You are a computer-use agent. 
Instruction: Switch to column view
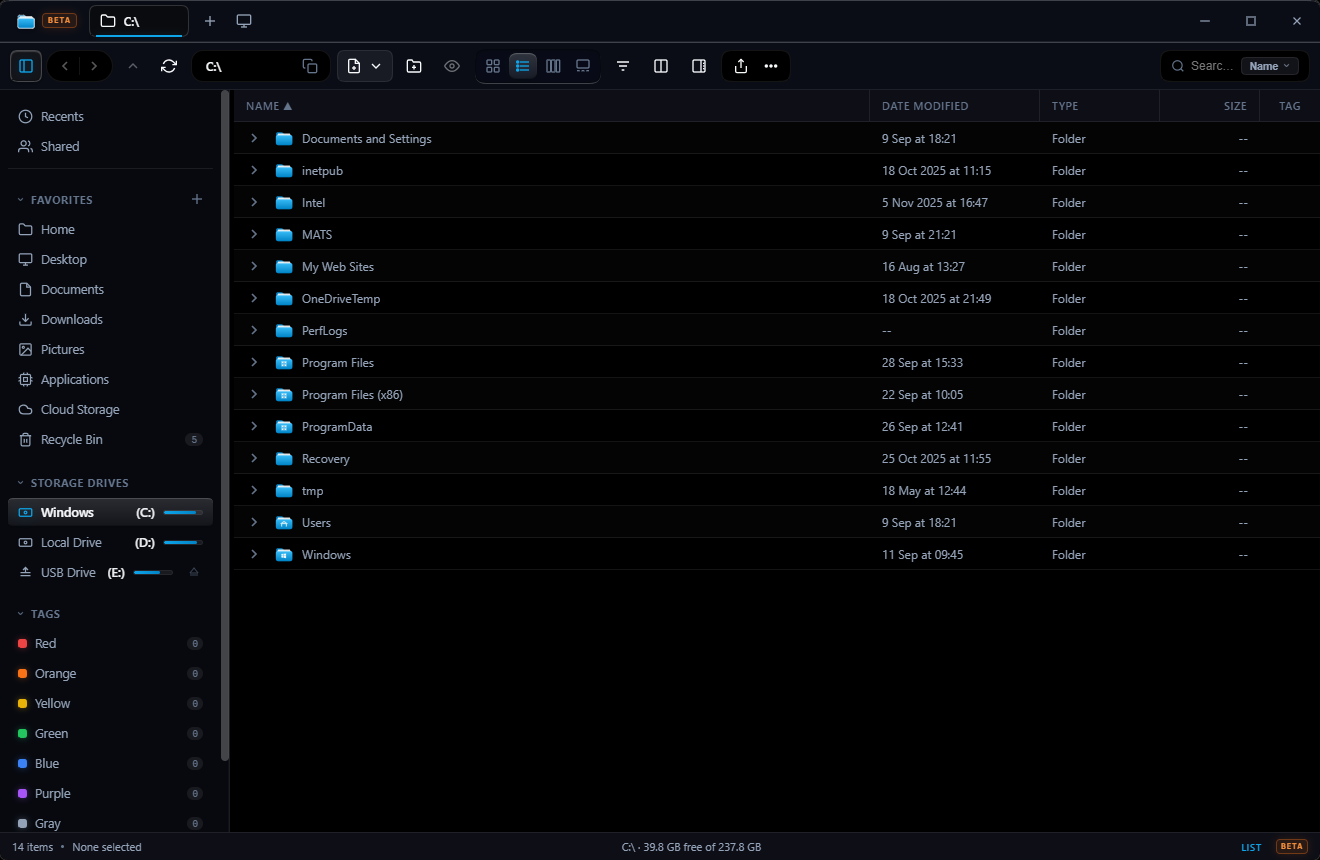tap(553, 66)
